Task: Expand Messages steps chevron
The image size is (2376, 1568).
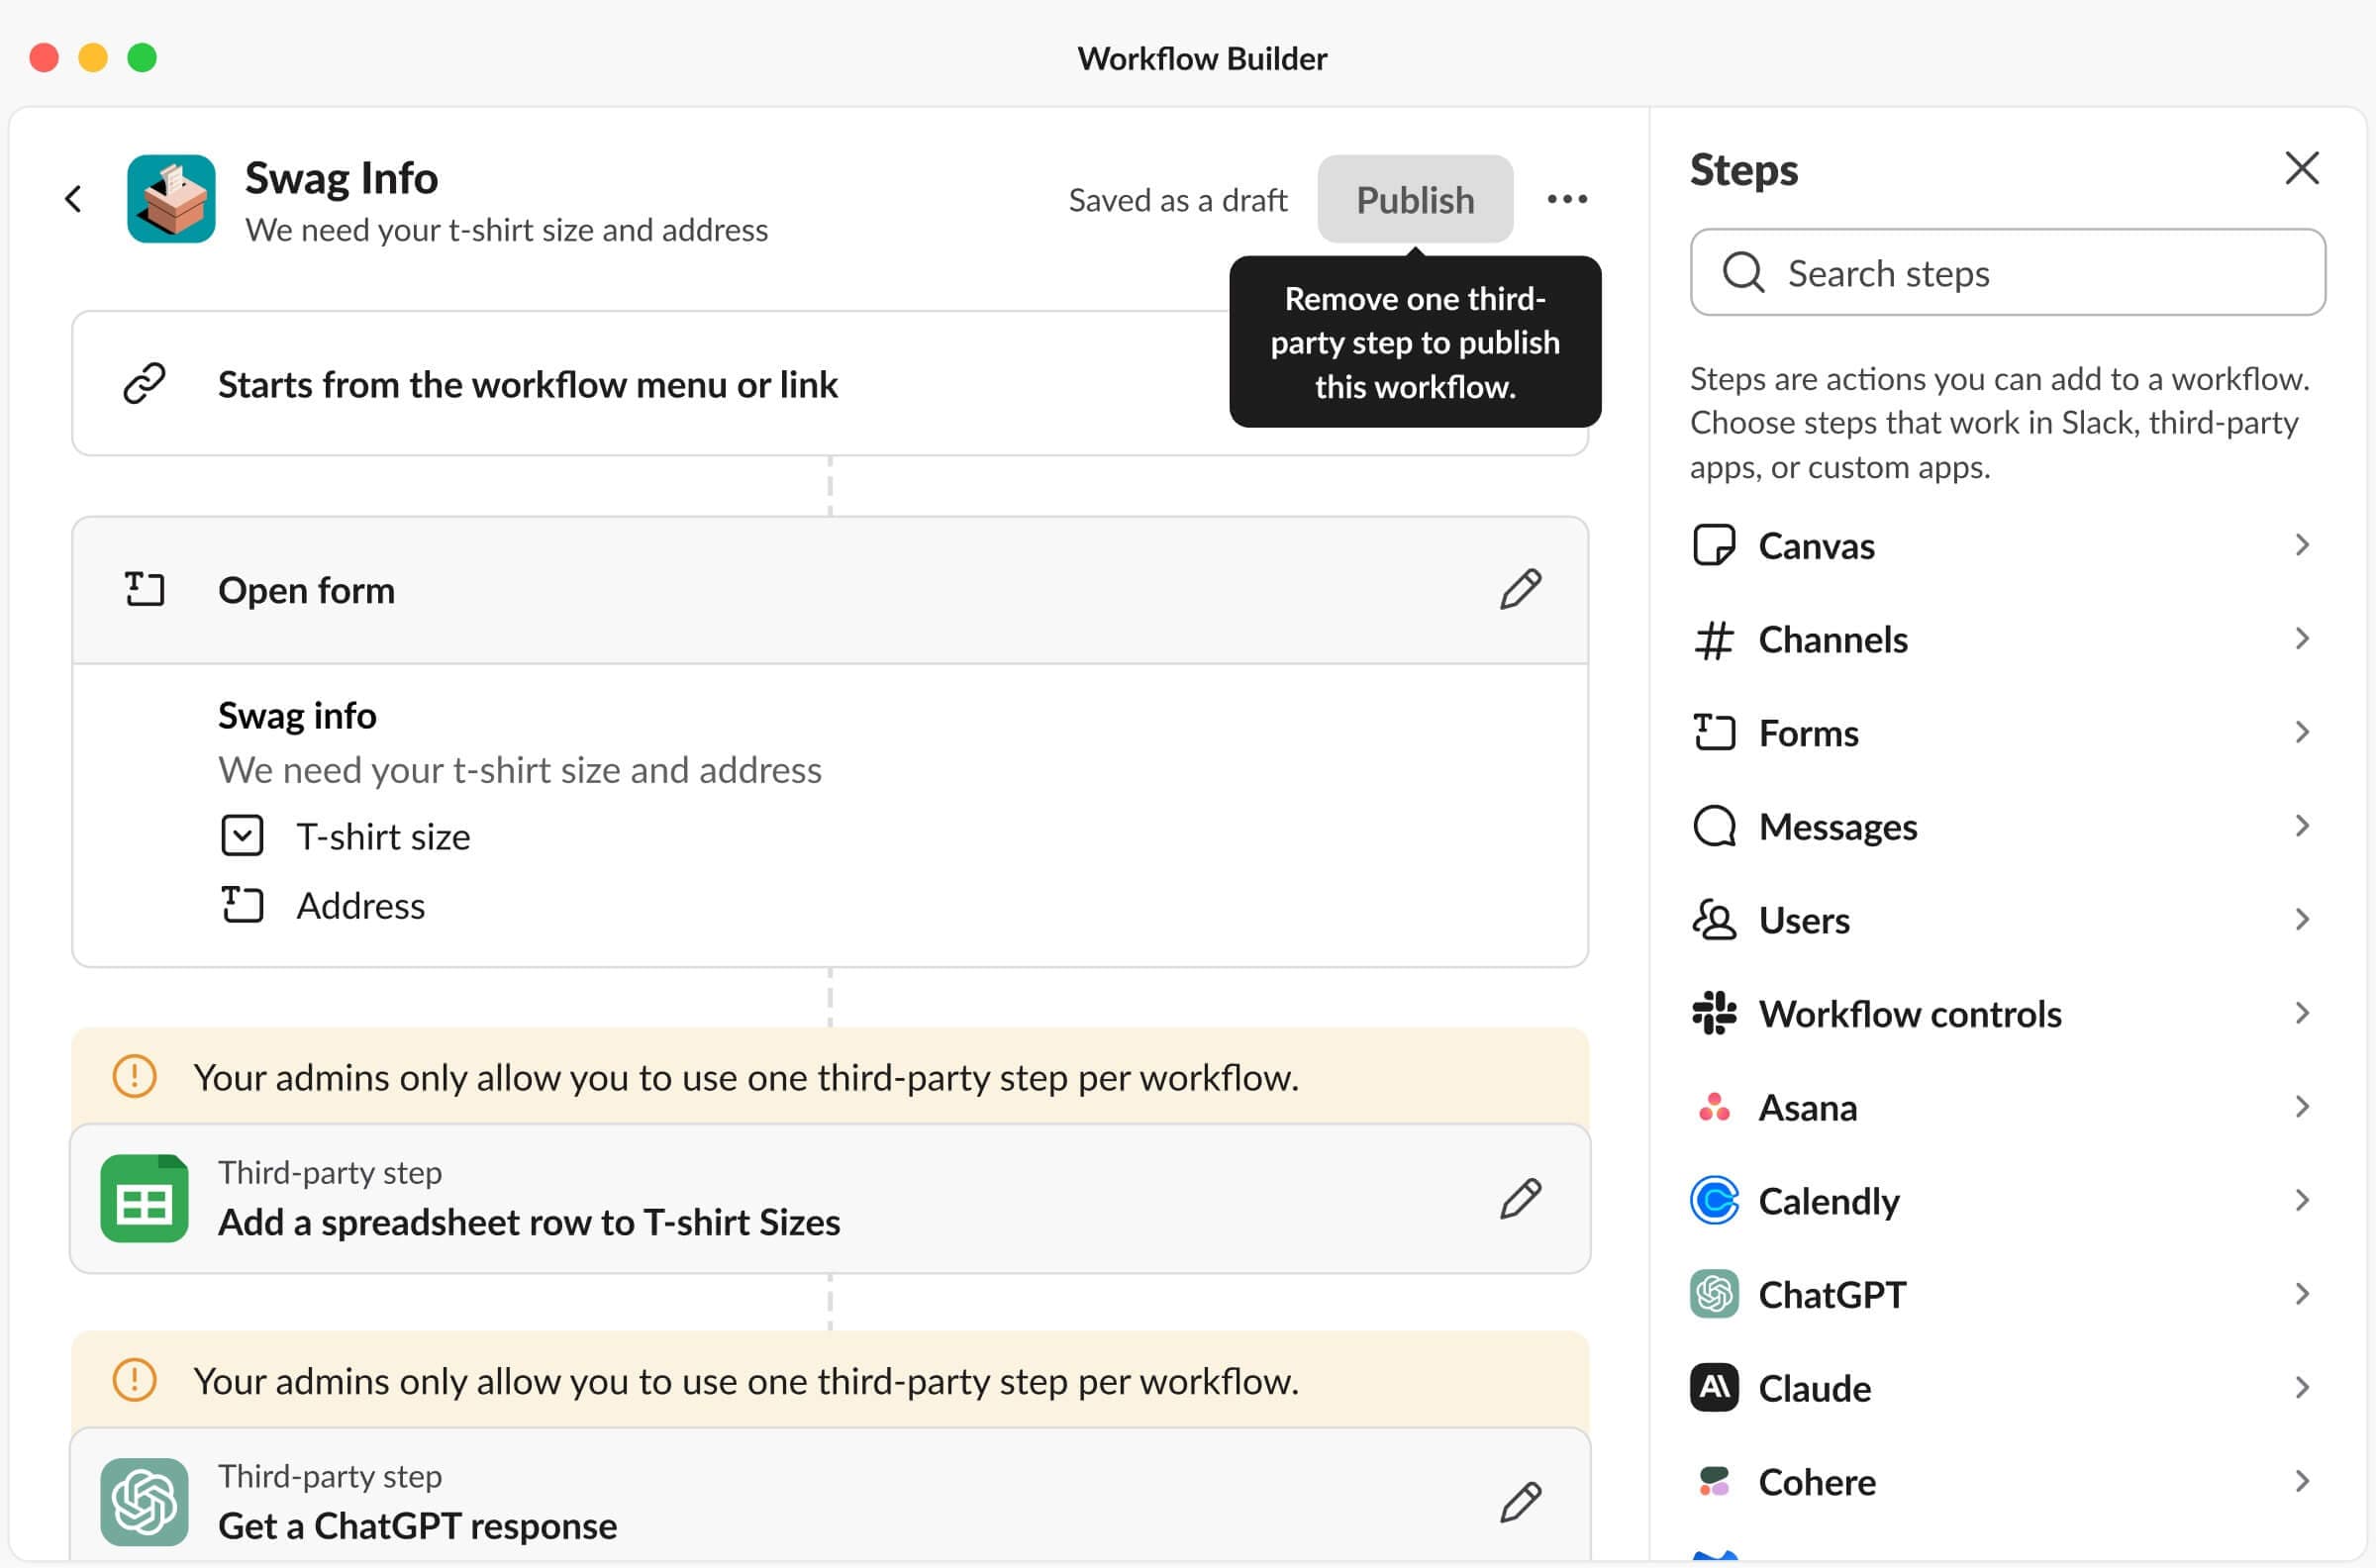Action: point(2302,827)
